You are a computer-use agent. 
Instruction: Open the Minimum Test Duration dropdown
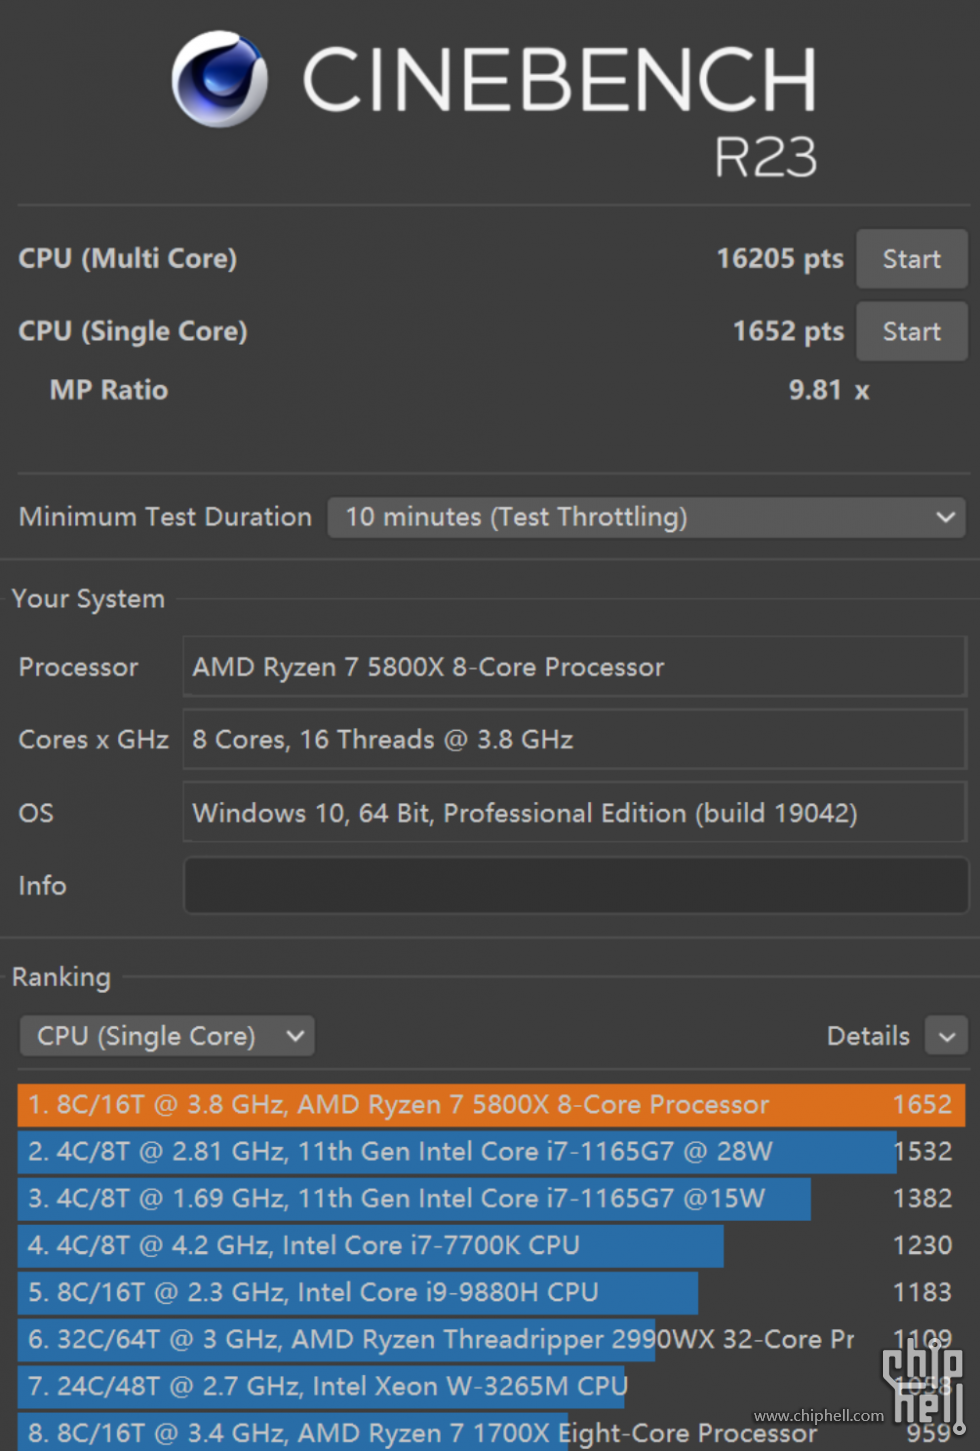coord(646,517)
